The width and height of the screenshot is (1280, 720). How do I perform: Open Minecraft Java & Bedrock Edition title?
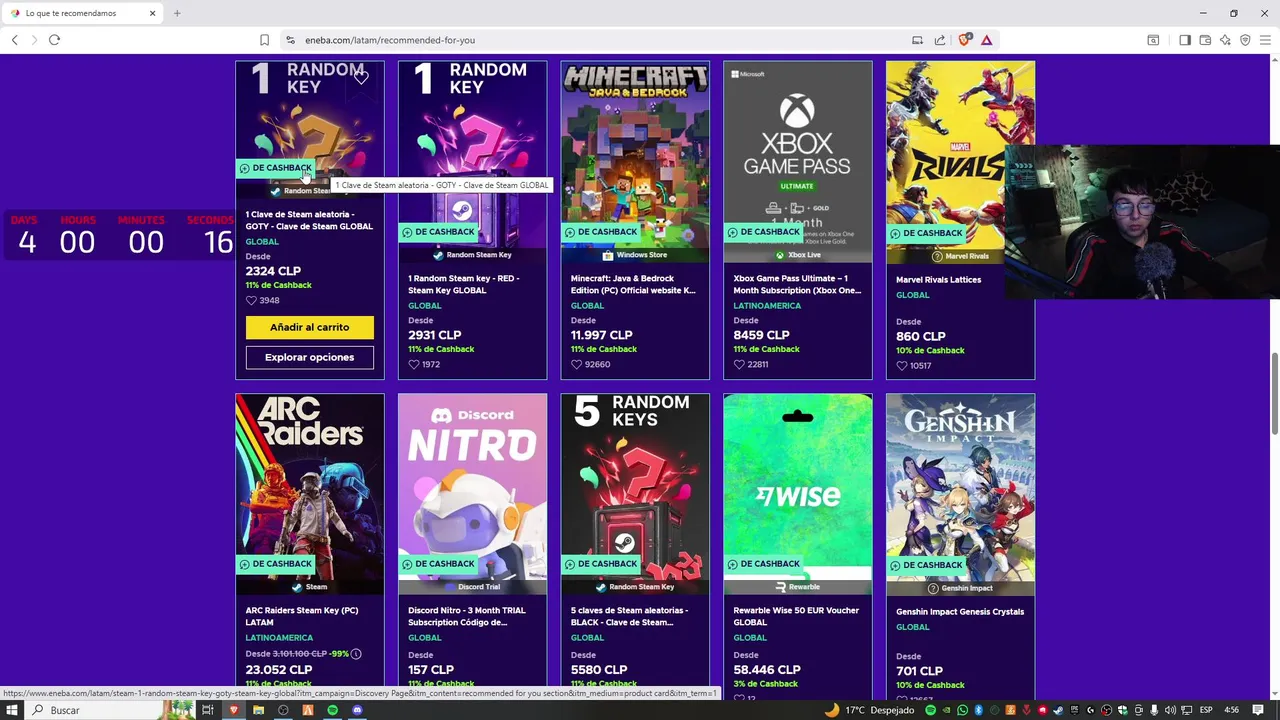633,284
